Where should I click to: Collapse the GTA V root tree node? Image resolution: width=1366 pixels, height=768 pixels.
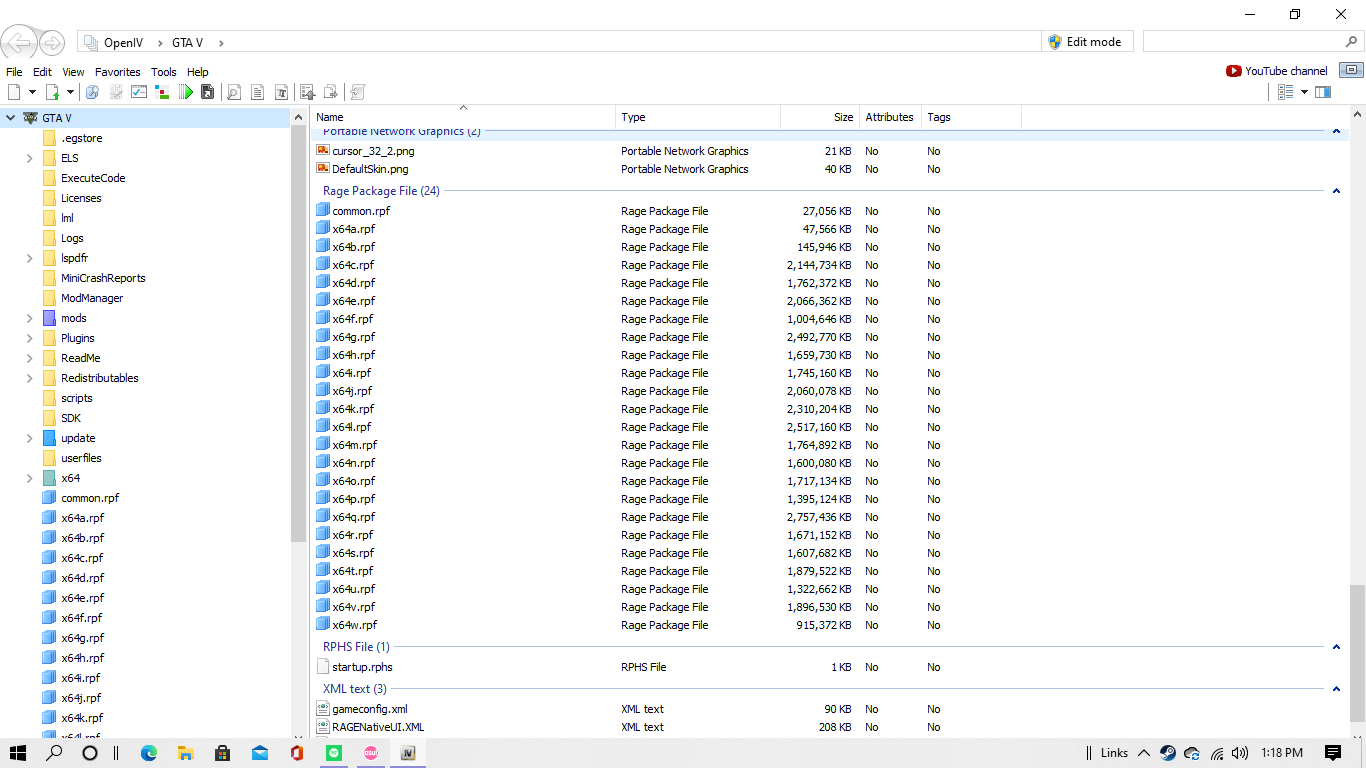[10, 118]
